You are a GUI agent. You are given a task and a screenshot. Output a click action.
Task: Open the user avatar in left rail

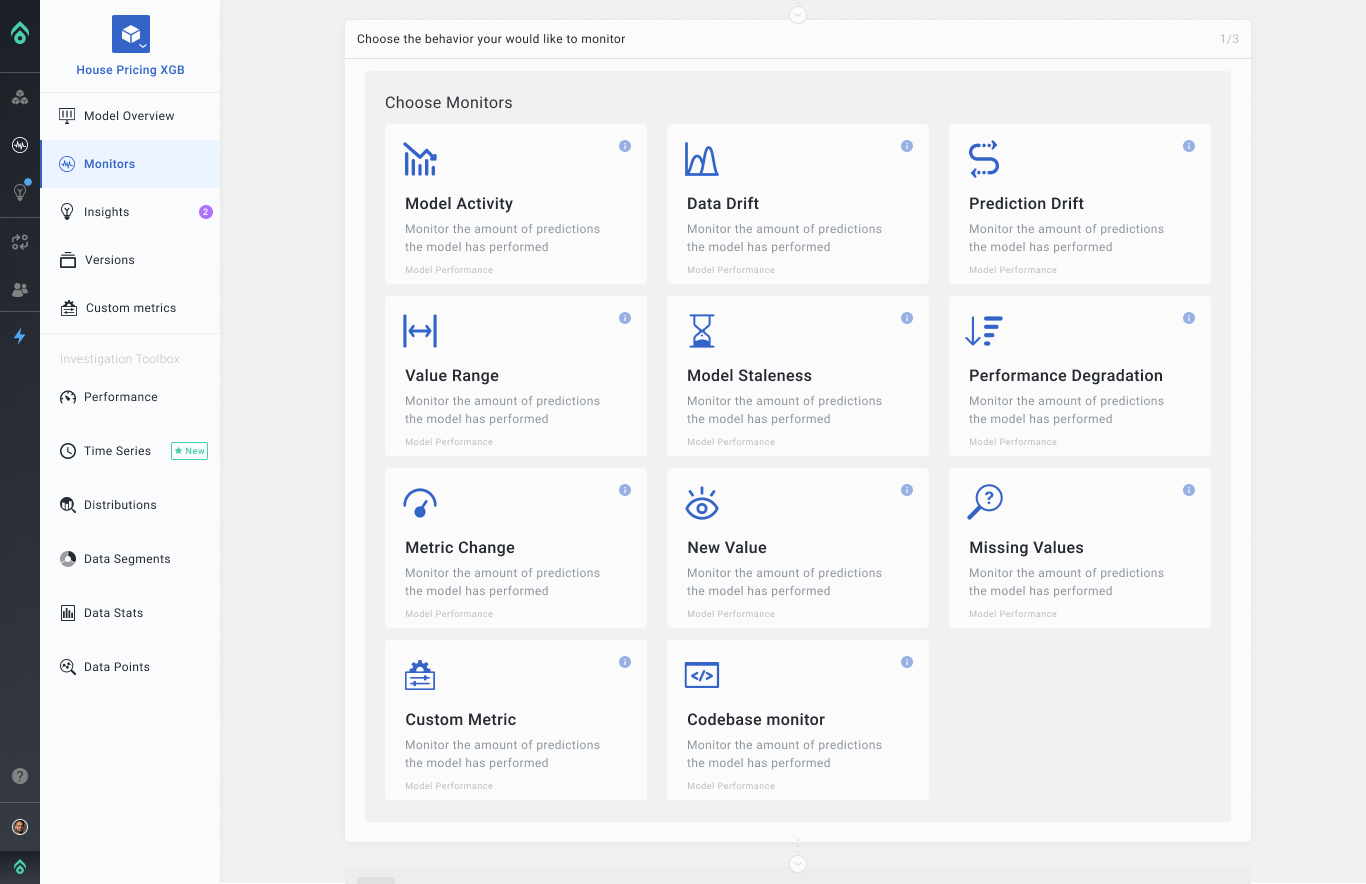coord(20,827)
